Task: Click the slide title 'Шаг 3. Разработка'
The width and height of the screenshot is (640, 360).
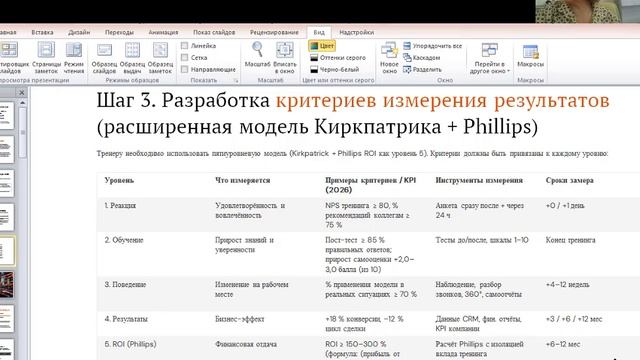Action: (183, 100)
